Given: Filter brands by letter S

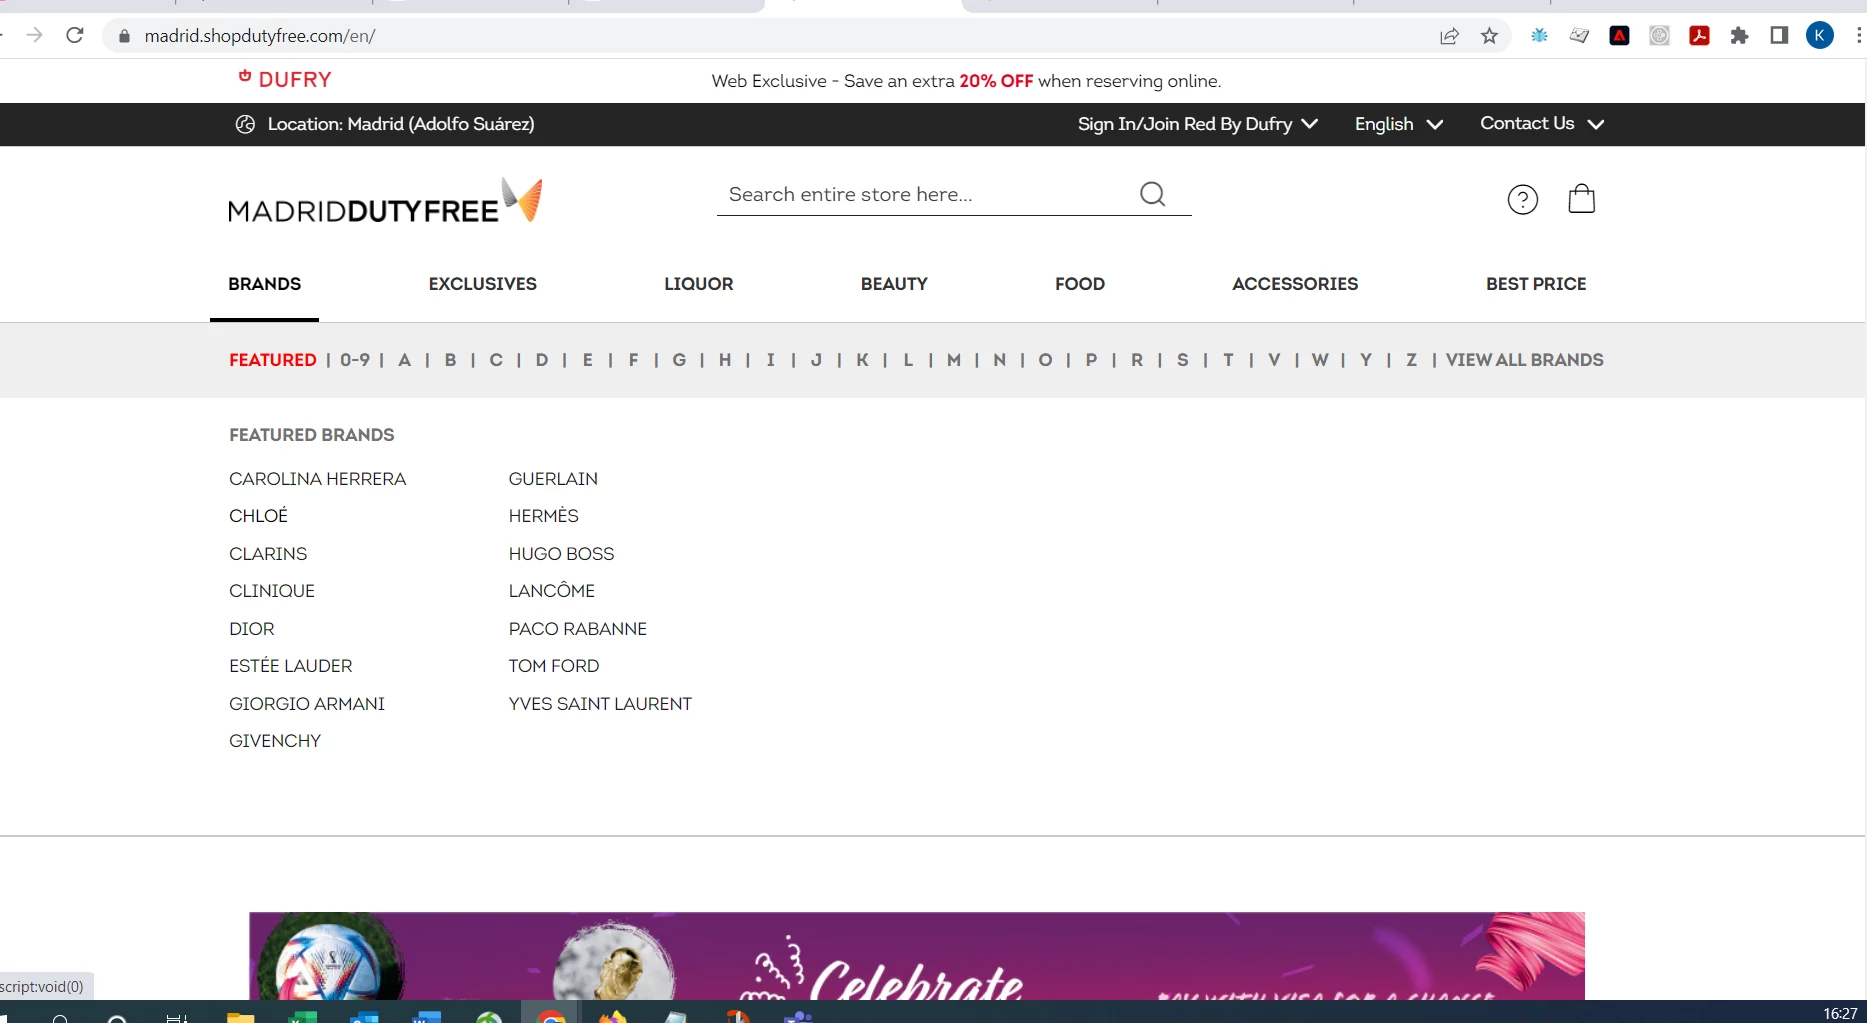Looking at the screenshot, I should [x=1183, y=360].
